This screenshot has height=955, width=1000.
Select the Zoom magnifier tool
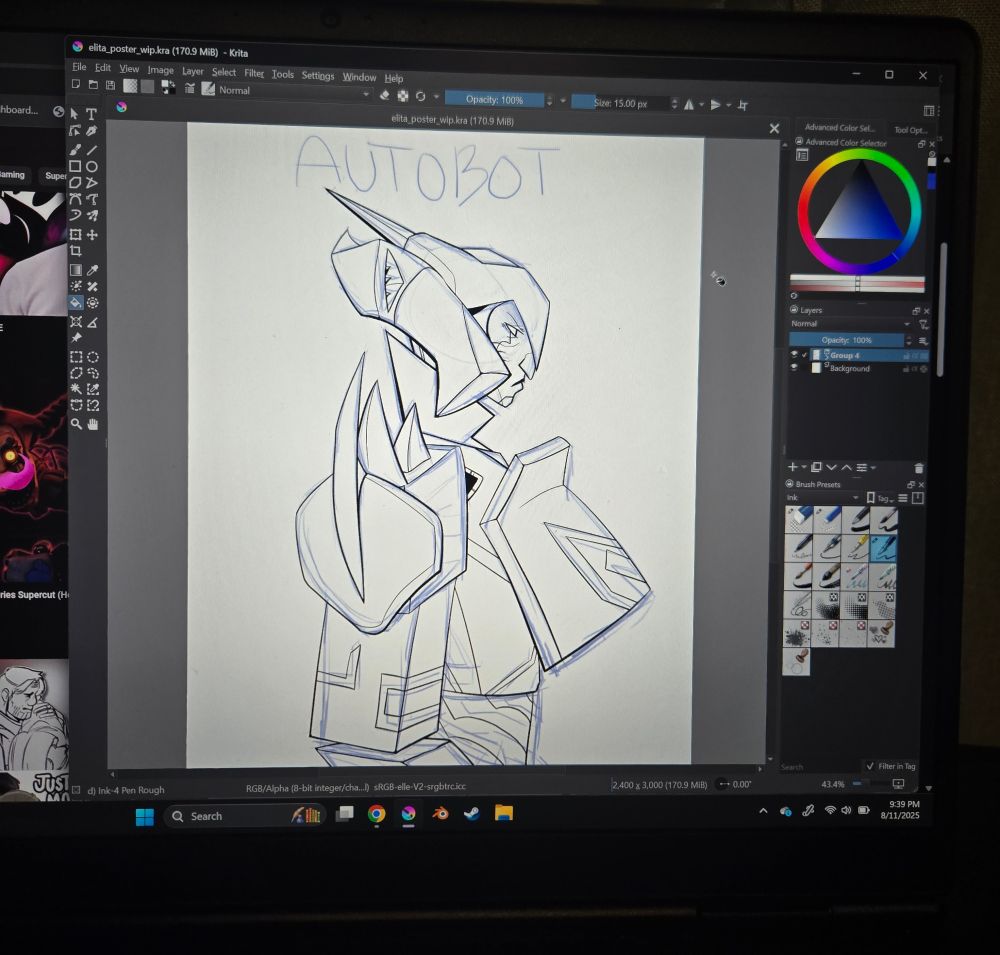76,424
